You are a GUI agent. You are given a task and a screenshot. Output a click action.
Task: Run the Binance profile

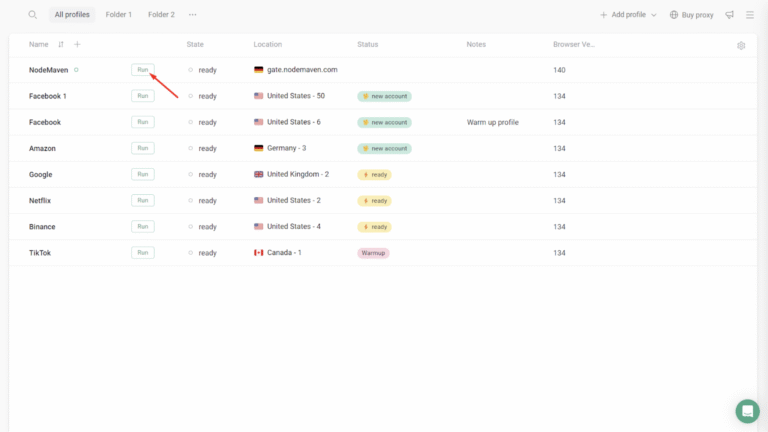point(142,227)
